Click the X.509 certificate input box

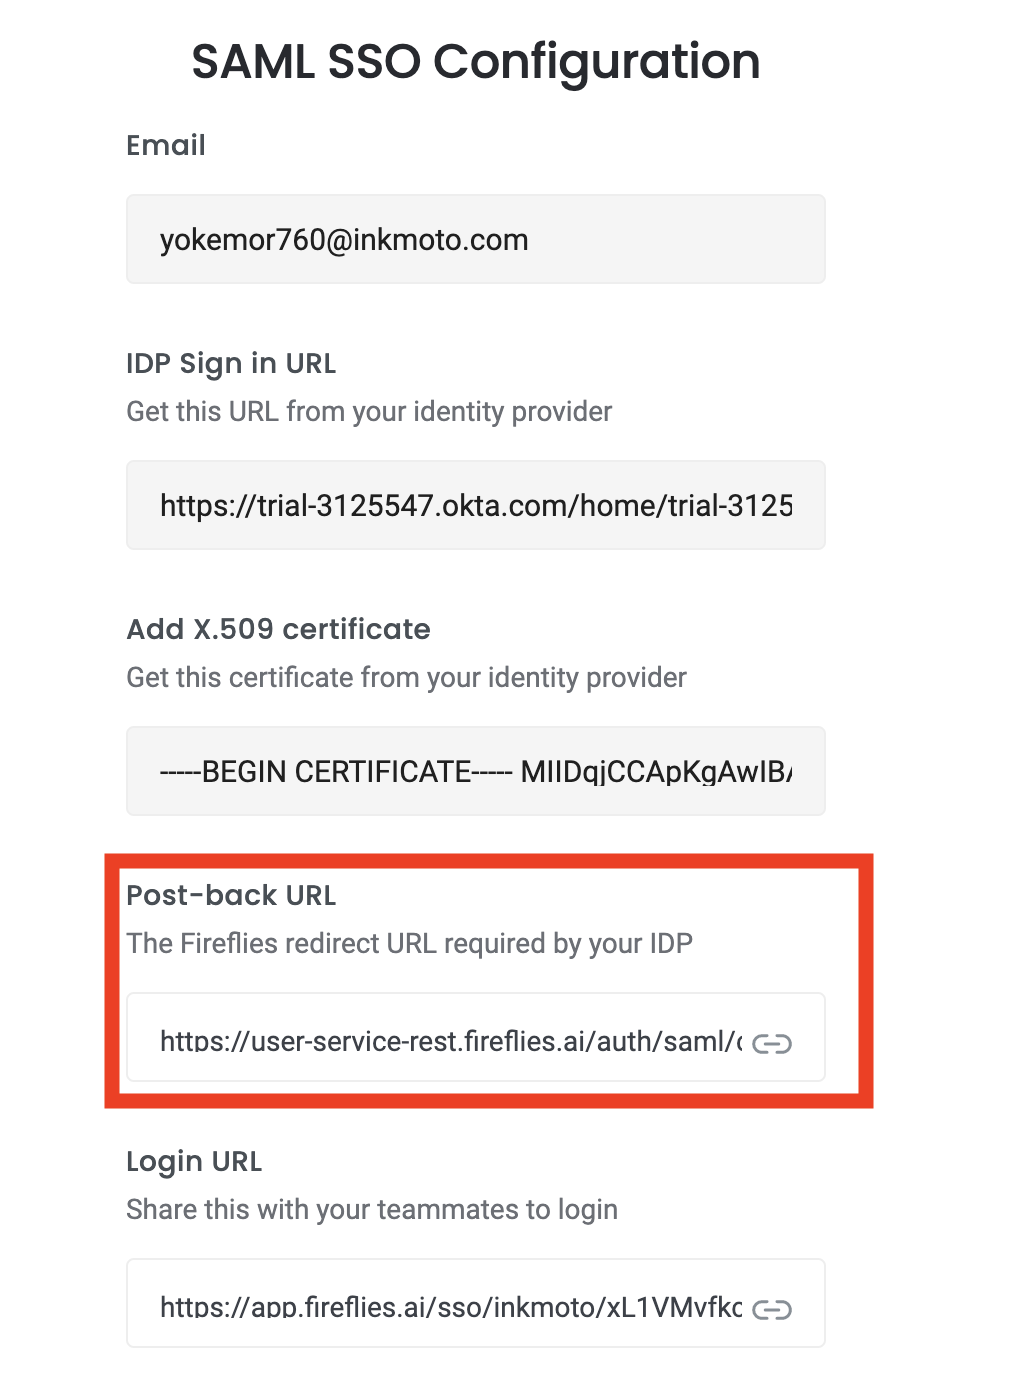(475, 772)
